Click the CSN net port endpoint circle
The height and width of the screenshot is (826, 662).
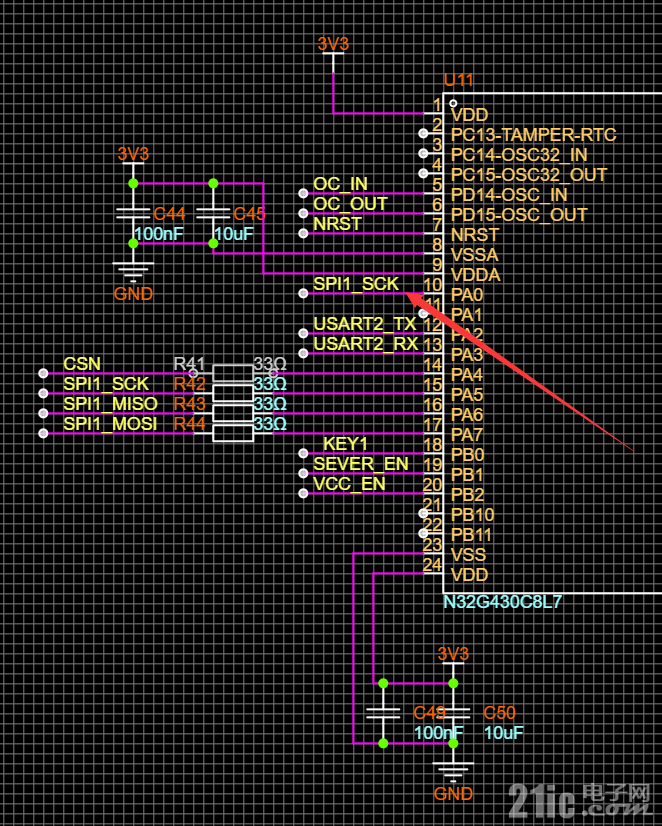pyautogui.click(x=43, y=373)
